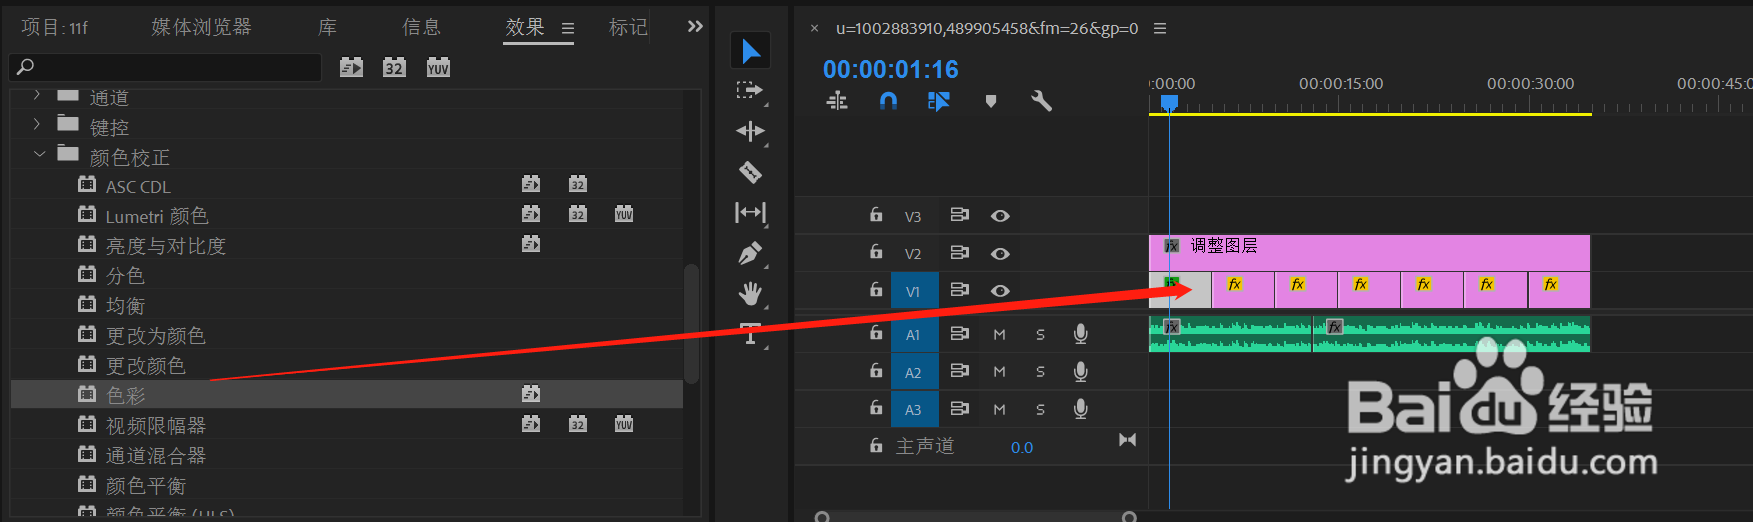Target the V1 video track
This screenshot has height=522, width=1753.
pos(914,291)
